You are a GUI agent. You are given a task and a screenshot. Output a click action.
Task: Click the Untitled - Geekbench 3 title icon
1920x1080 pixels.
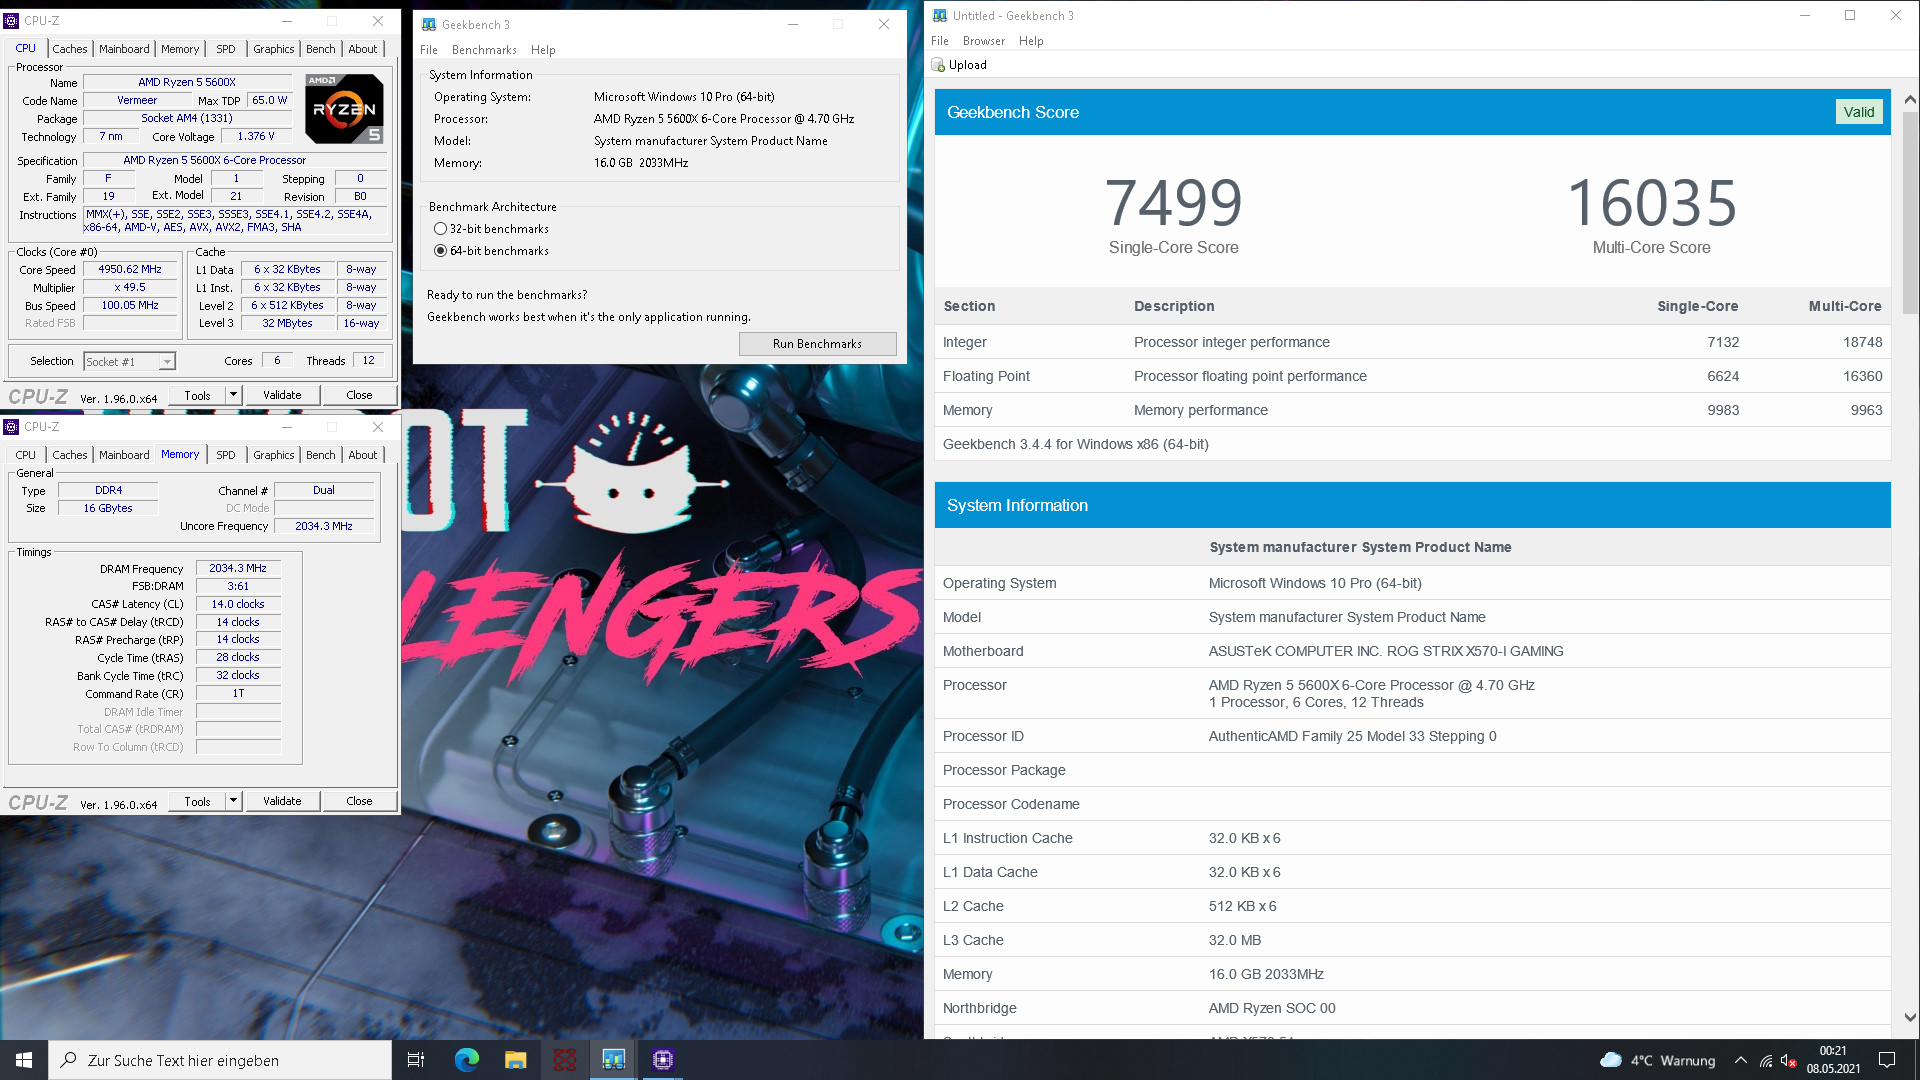pyautogui.click(x=940, y=15)
